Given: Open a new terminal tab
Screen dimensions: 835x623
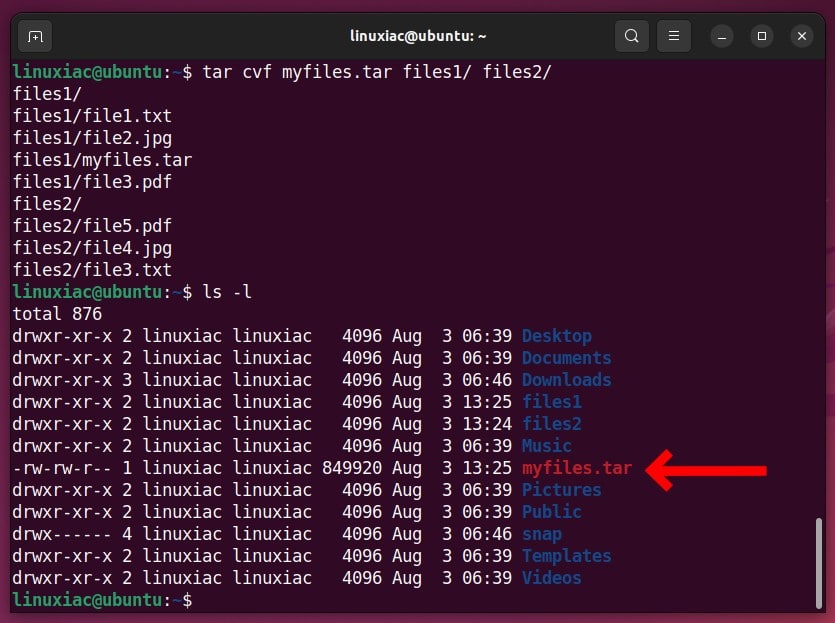Looking at the screenshot, I should (35, 36).
